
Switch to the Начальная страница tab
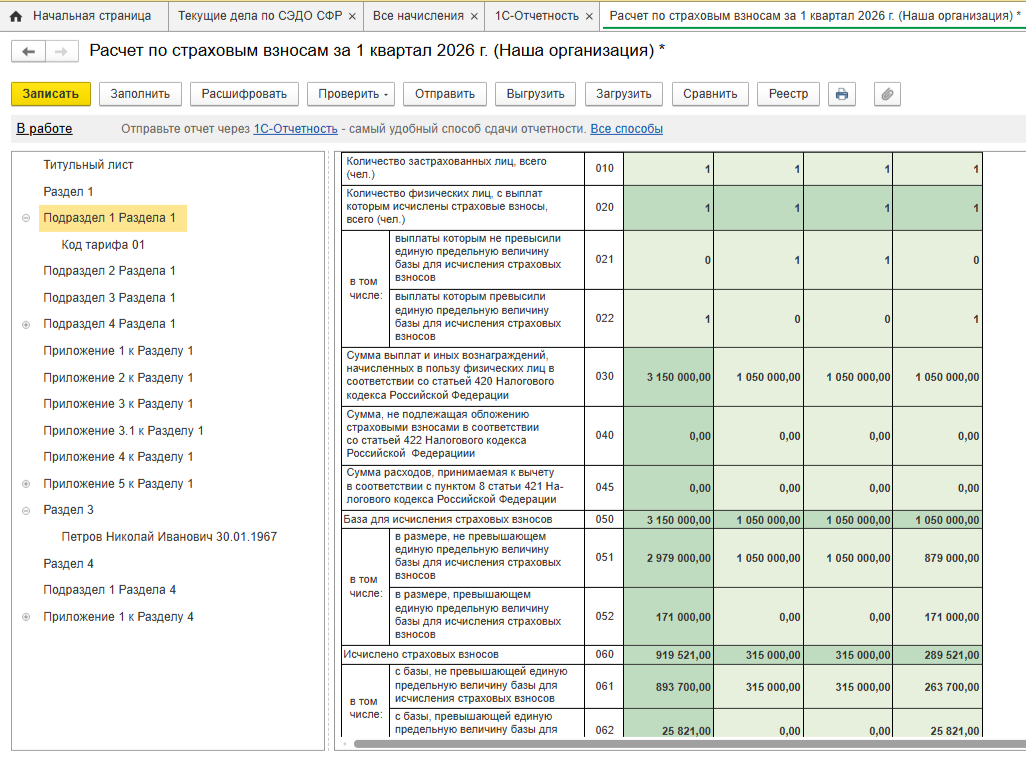click(80, 16)
